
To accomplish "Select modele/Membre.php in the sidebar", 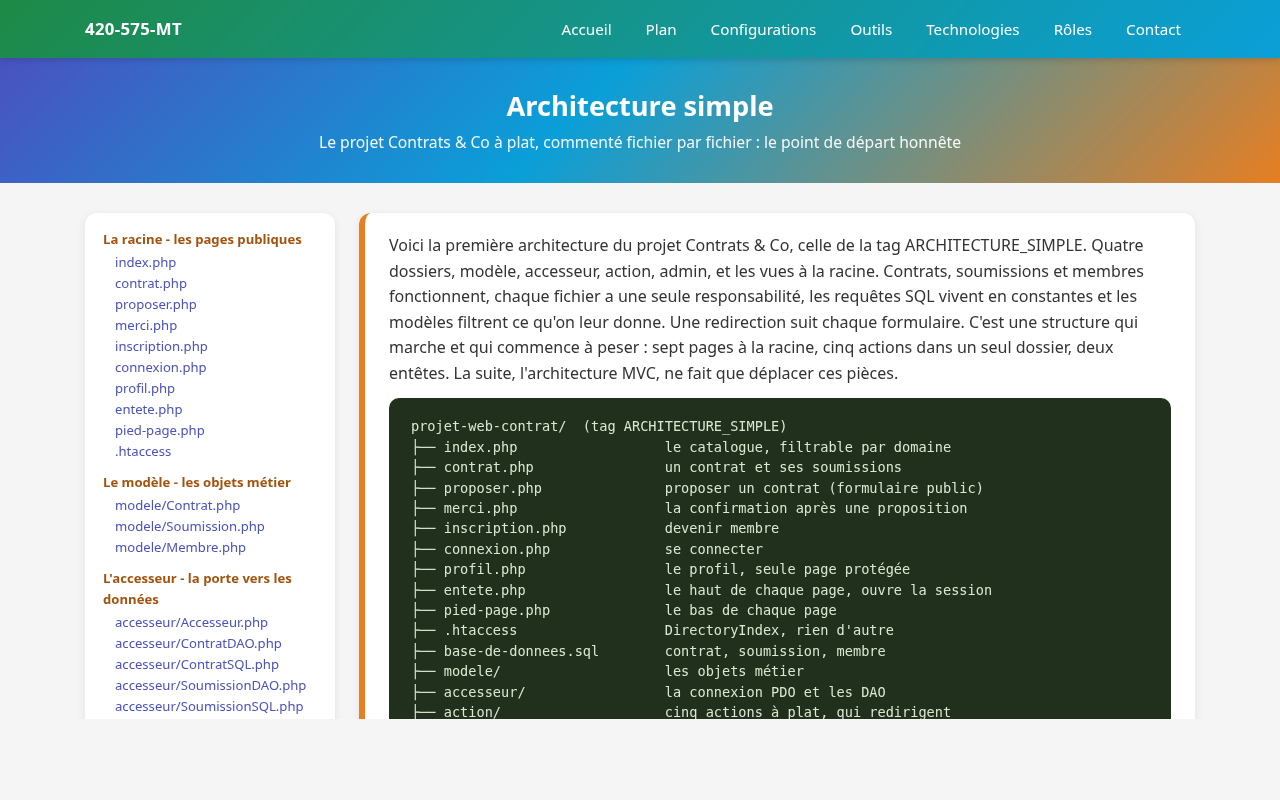I will pyautogui.click(x=180, y=547).
